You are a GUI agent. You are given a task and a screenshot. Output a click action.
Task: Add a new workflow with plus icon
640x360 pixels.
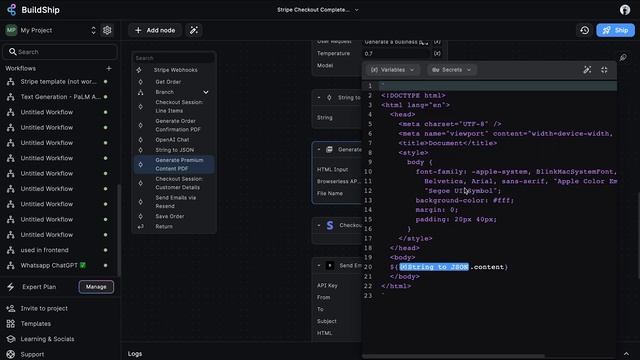109,68
